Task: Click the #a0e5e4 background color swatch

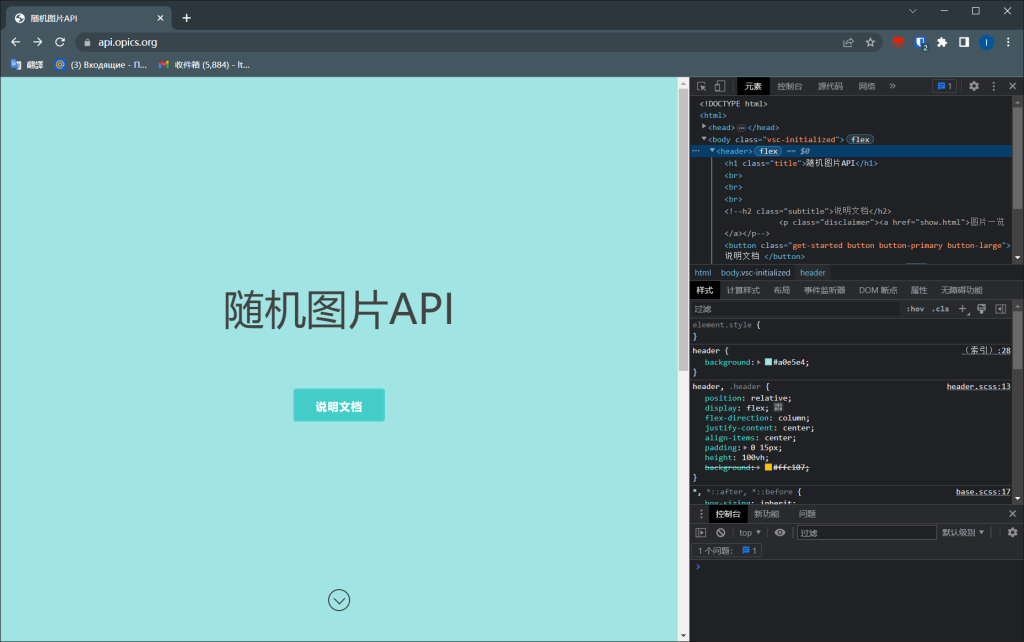Action: 768,362
